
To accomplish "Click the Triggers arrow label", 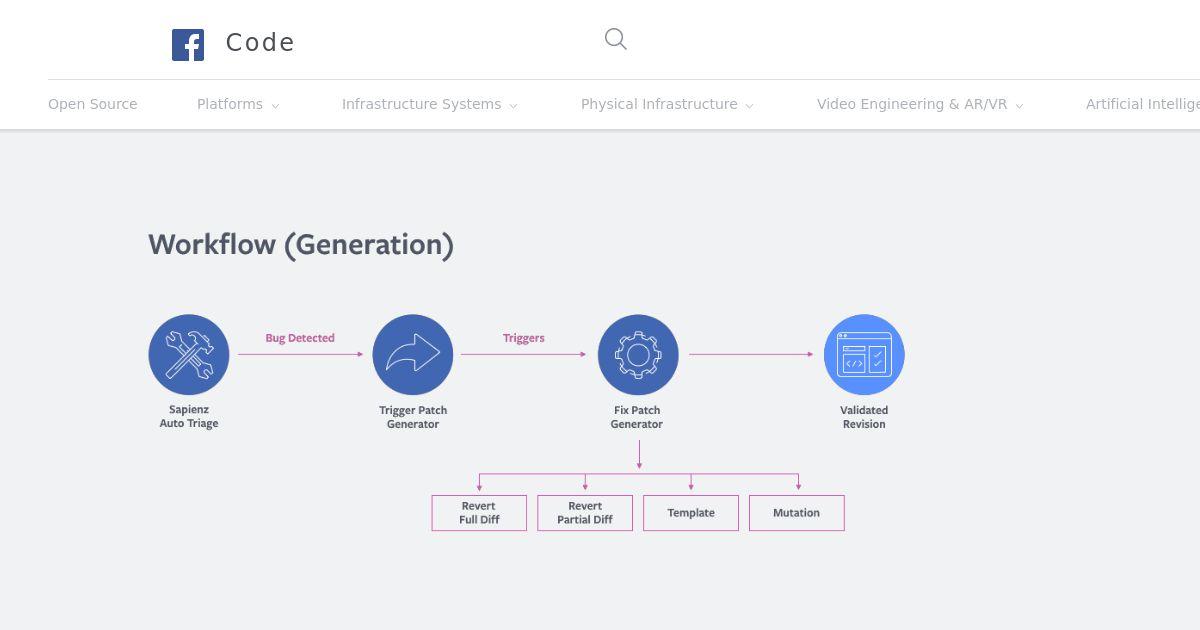I will tap(524, 338).
